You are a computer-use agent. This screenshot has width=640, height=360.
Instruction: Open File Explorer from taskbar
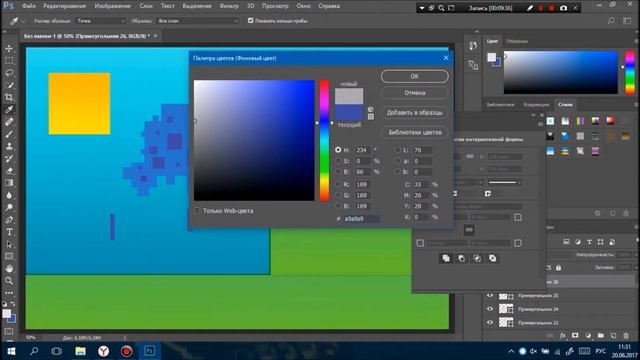point(80,351)
